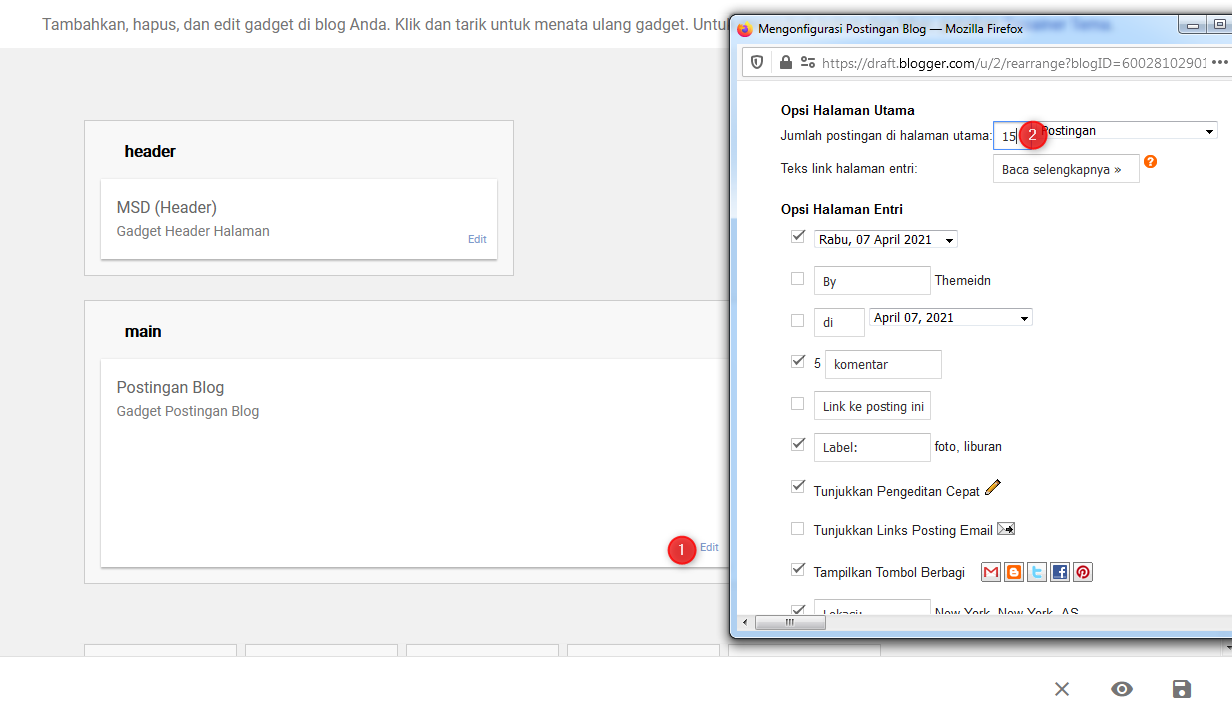Click the Opsi Halaman Entri heading
This screenshot has width=1232, height=716.
point(842,209)
